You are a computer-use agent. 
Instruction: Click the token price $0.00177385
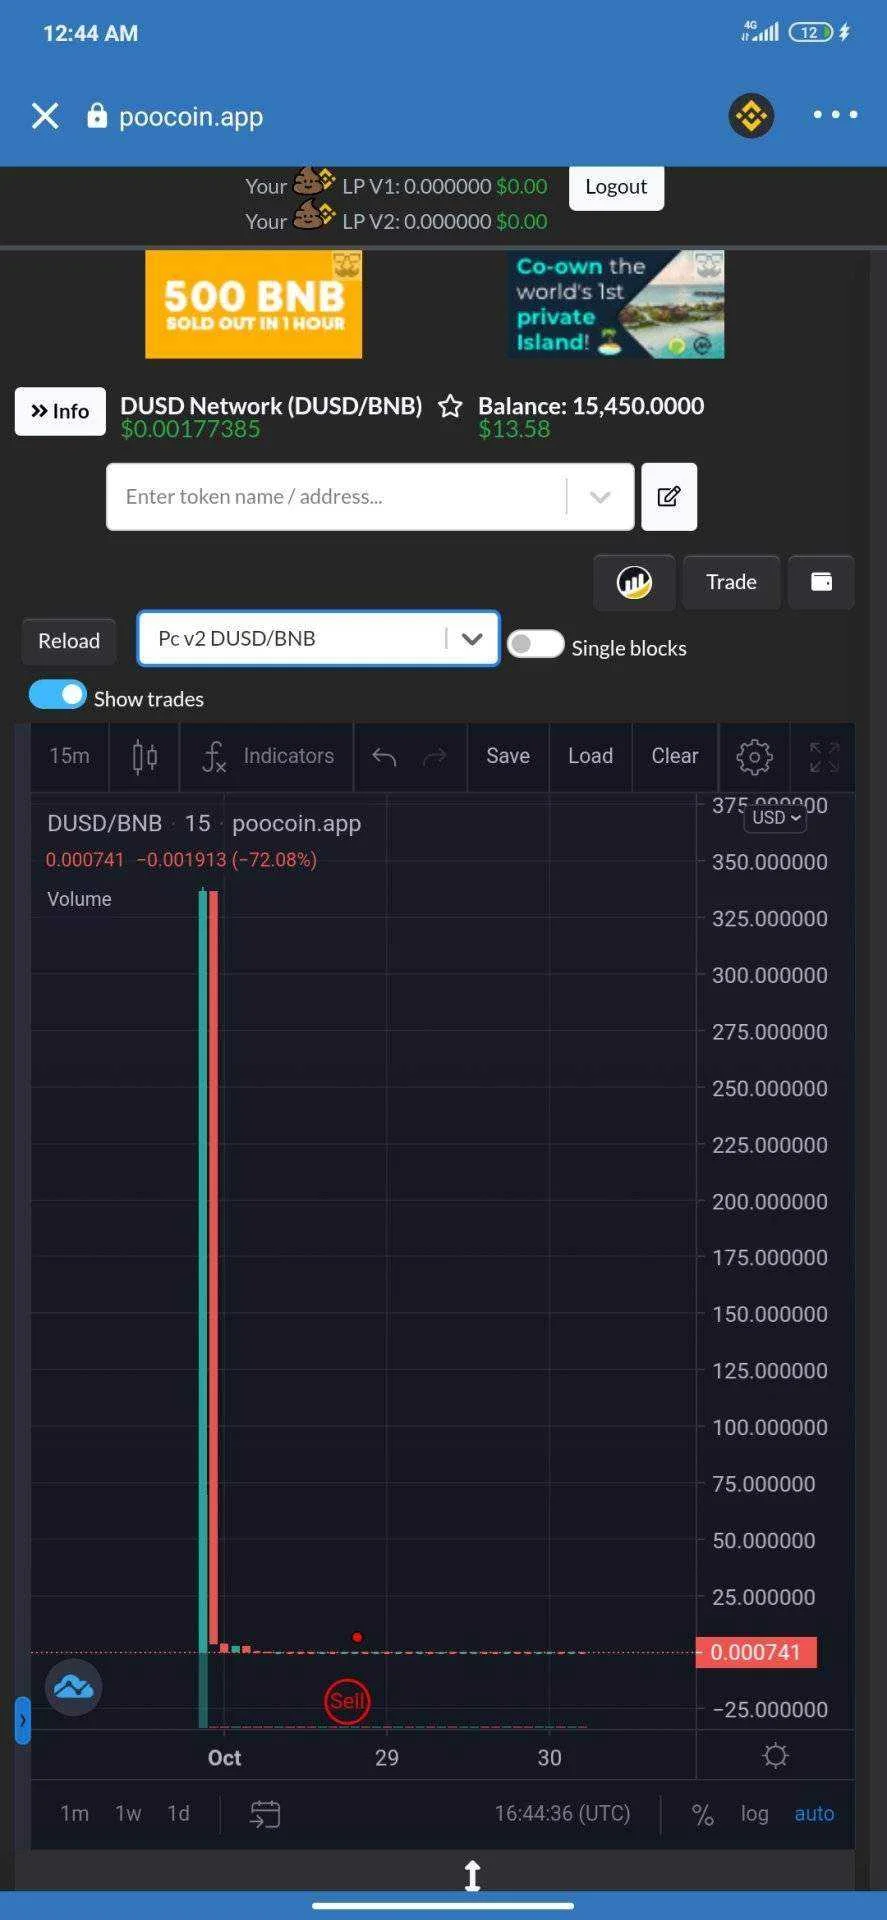coord(190,429)
